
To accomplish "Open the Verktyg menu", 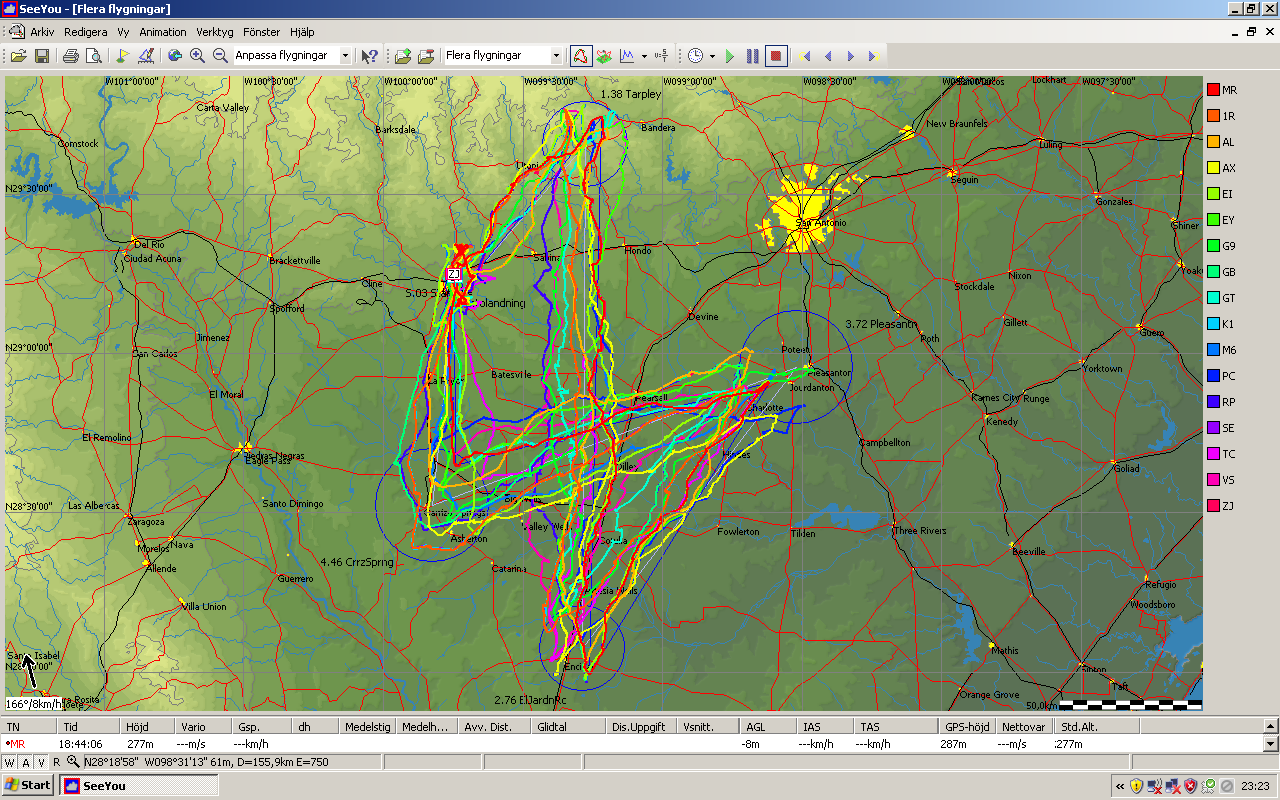I will coord(214,32).
